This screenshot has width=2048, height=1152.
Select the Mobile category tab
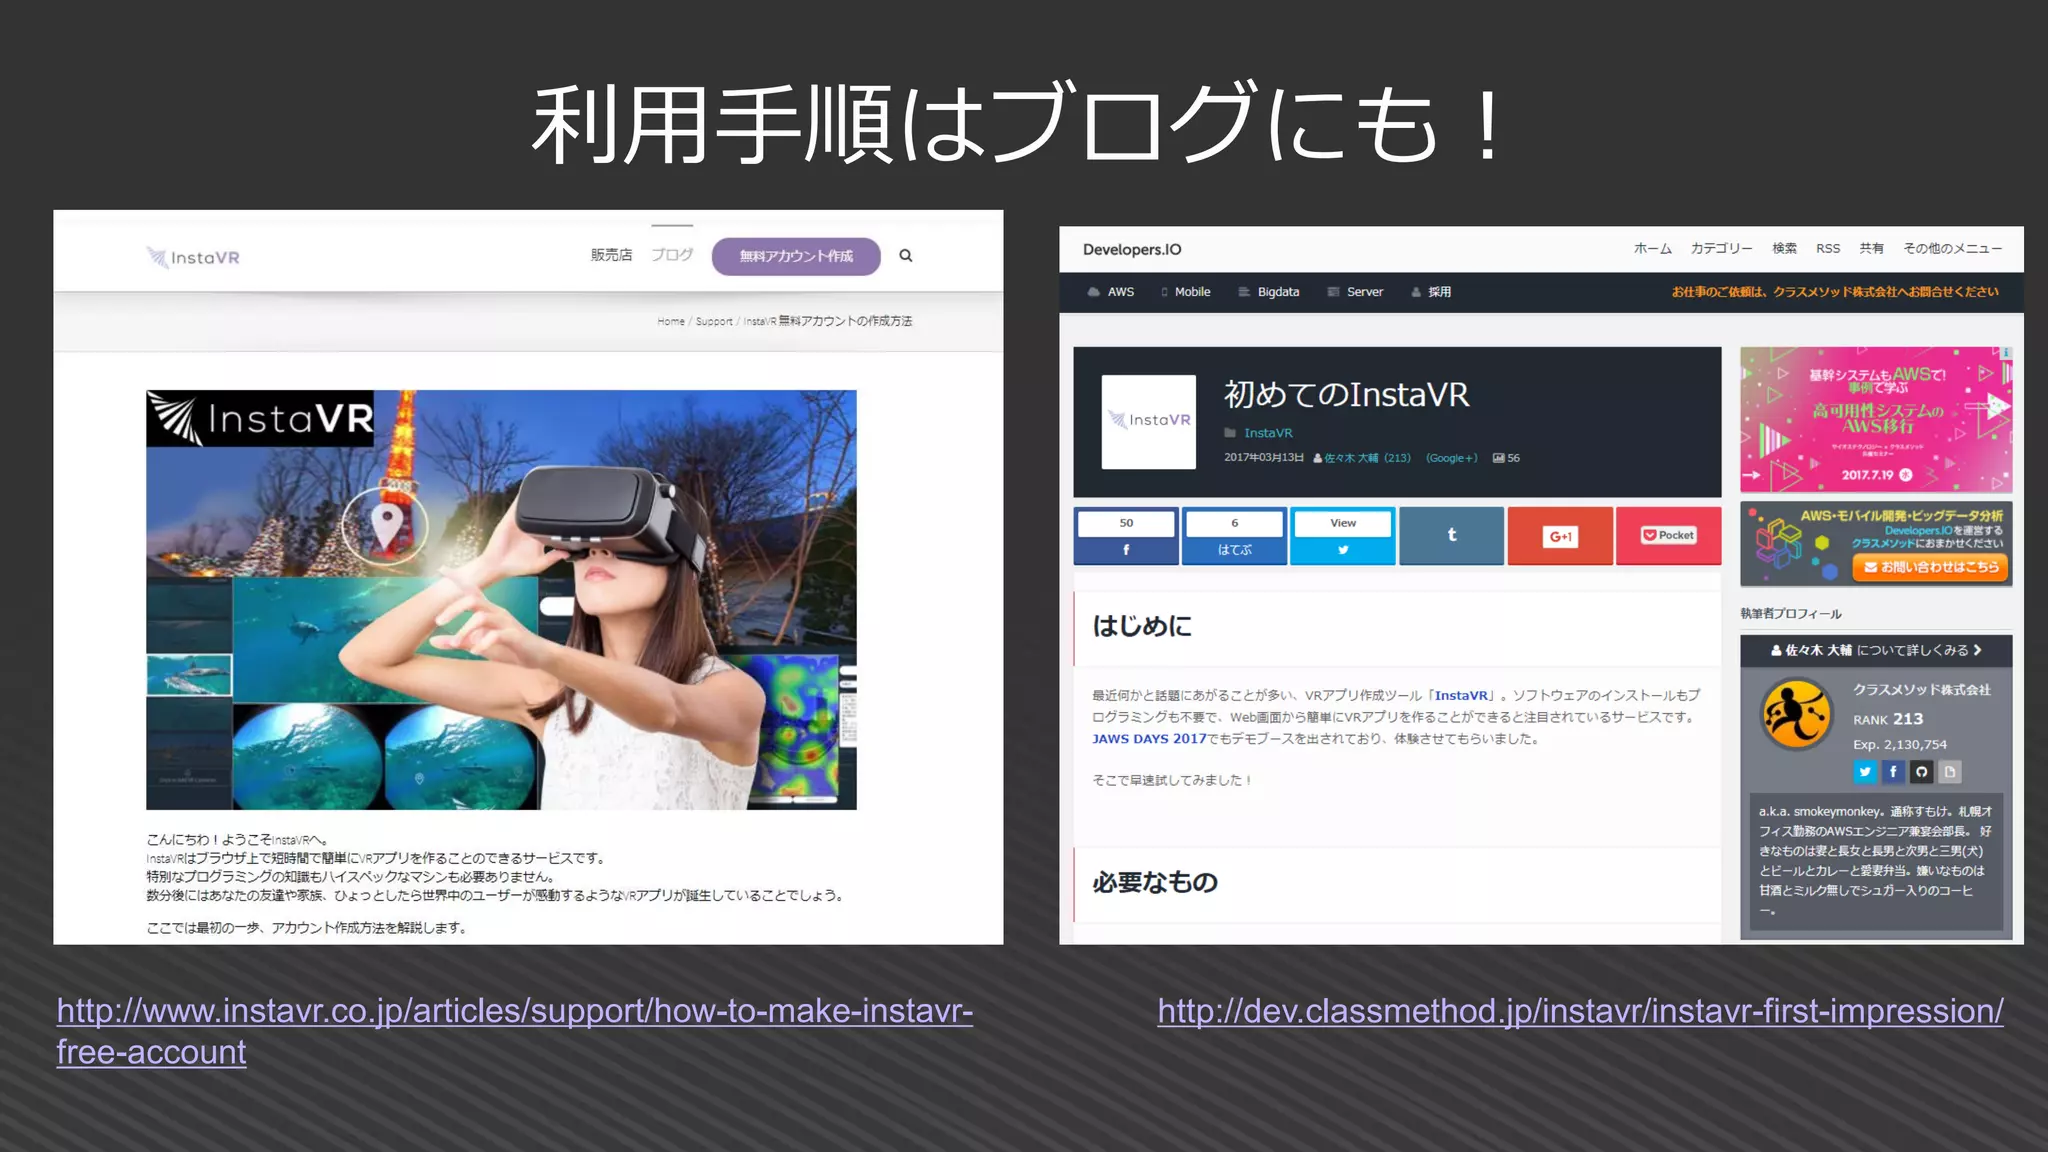point(1186,292)
